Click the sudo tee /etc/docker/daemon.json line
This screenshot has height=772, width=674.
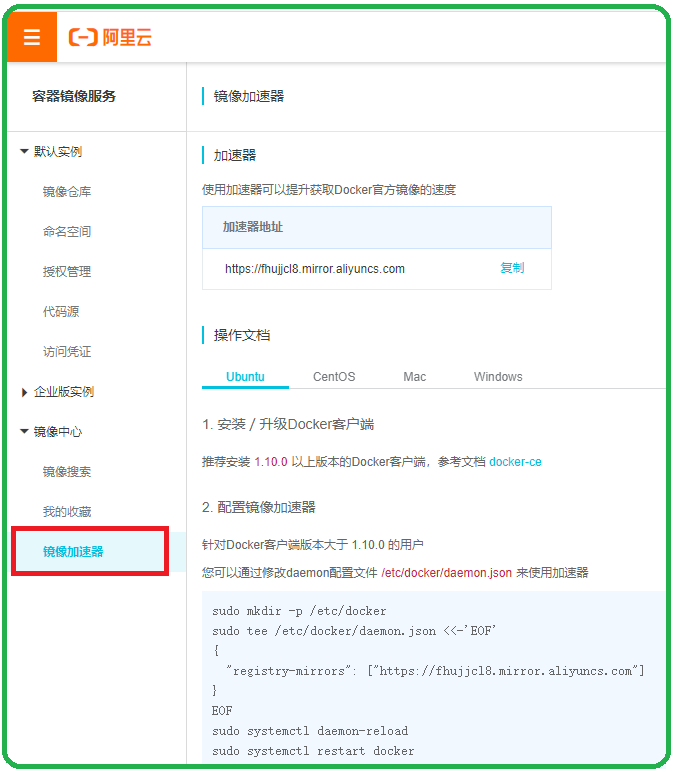[x=353, y=631]
